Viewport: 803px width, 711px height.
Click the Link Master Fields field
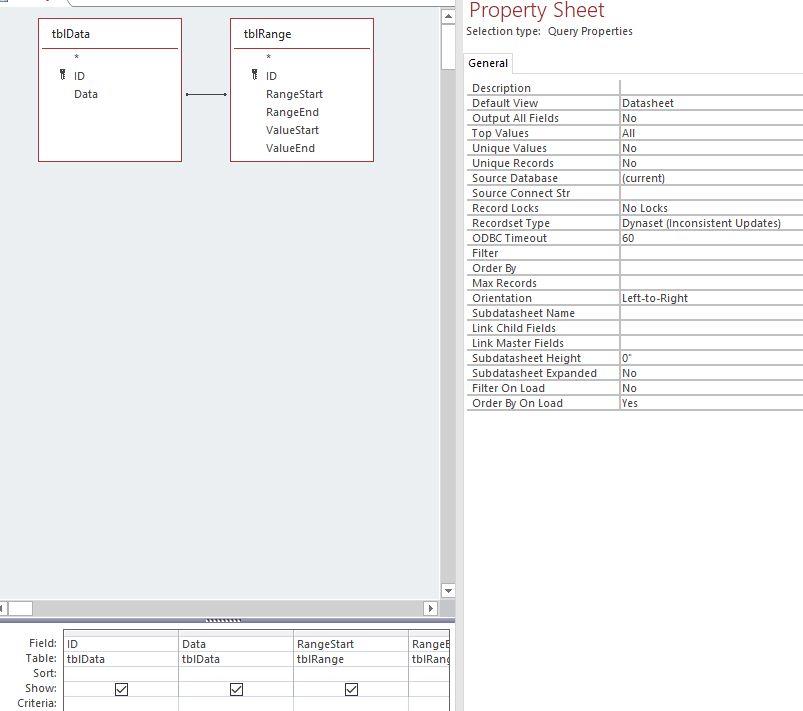click(x=711, y=343)
